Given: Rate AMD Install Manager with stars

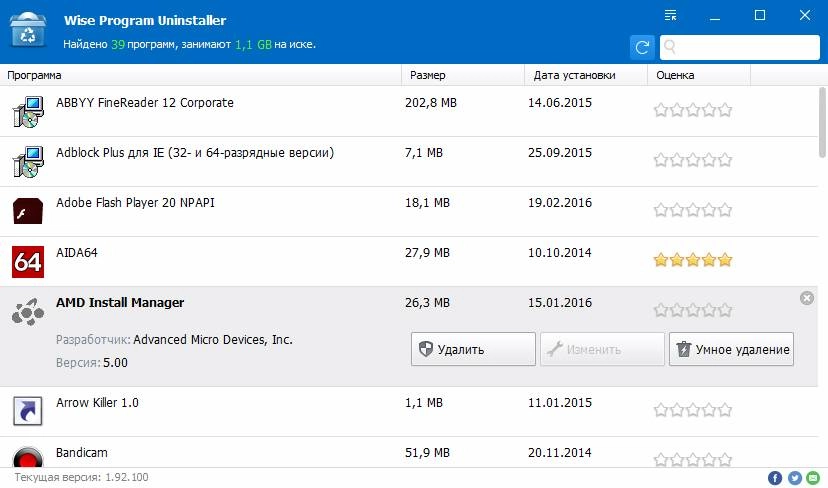Looking at the screenshot, I should pyautogui.click(x=693, y=309).
